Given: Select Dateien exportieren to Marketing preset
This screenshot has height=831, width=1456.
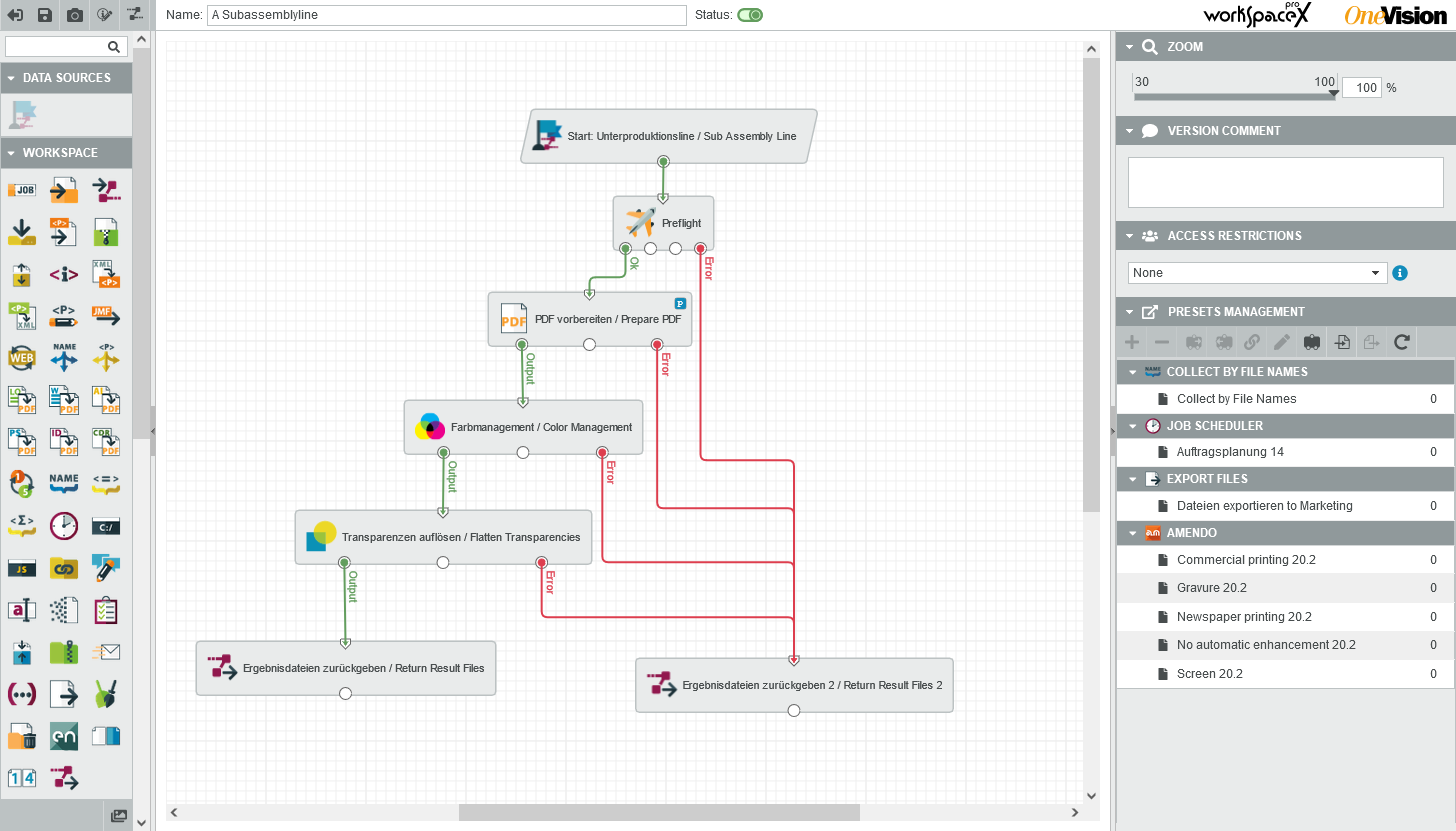Looking at the screenshot, I should click(x=1264, y=506).
